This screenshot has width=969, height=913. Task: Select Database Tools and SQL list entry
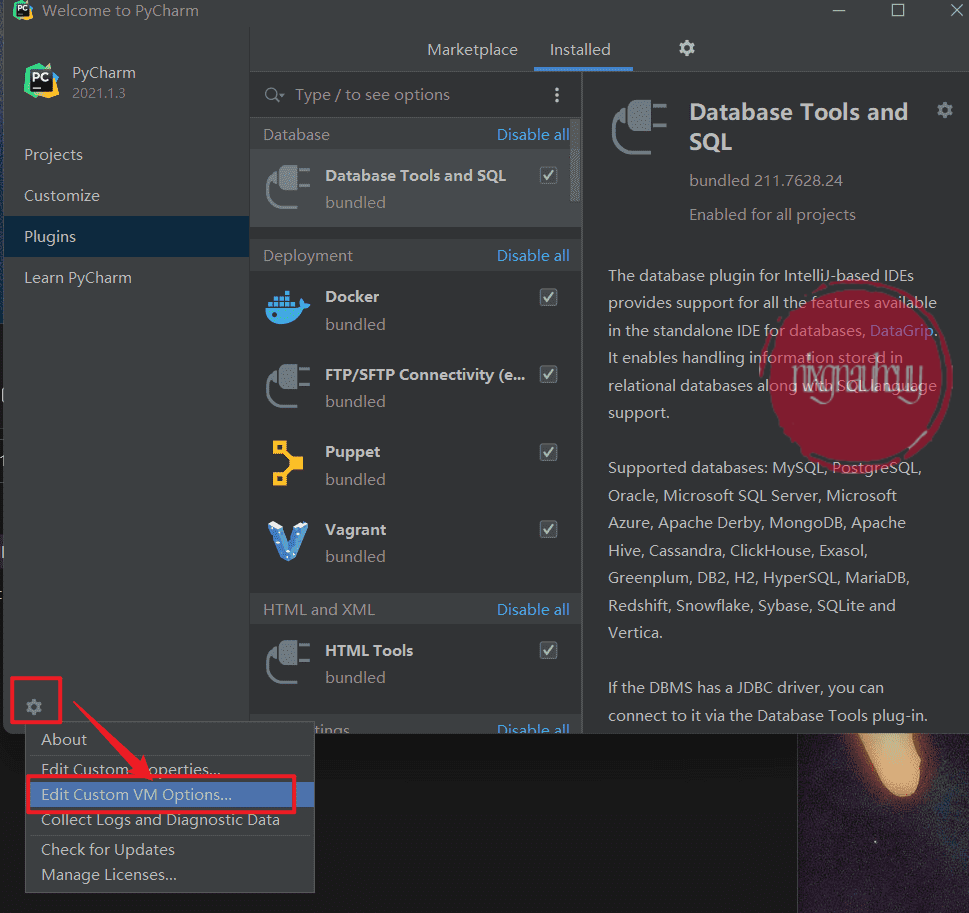(x=415, y=188)
